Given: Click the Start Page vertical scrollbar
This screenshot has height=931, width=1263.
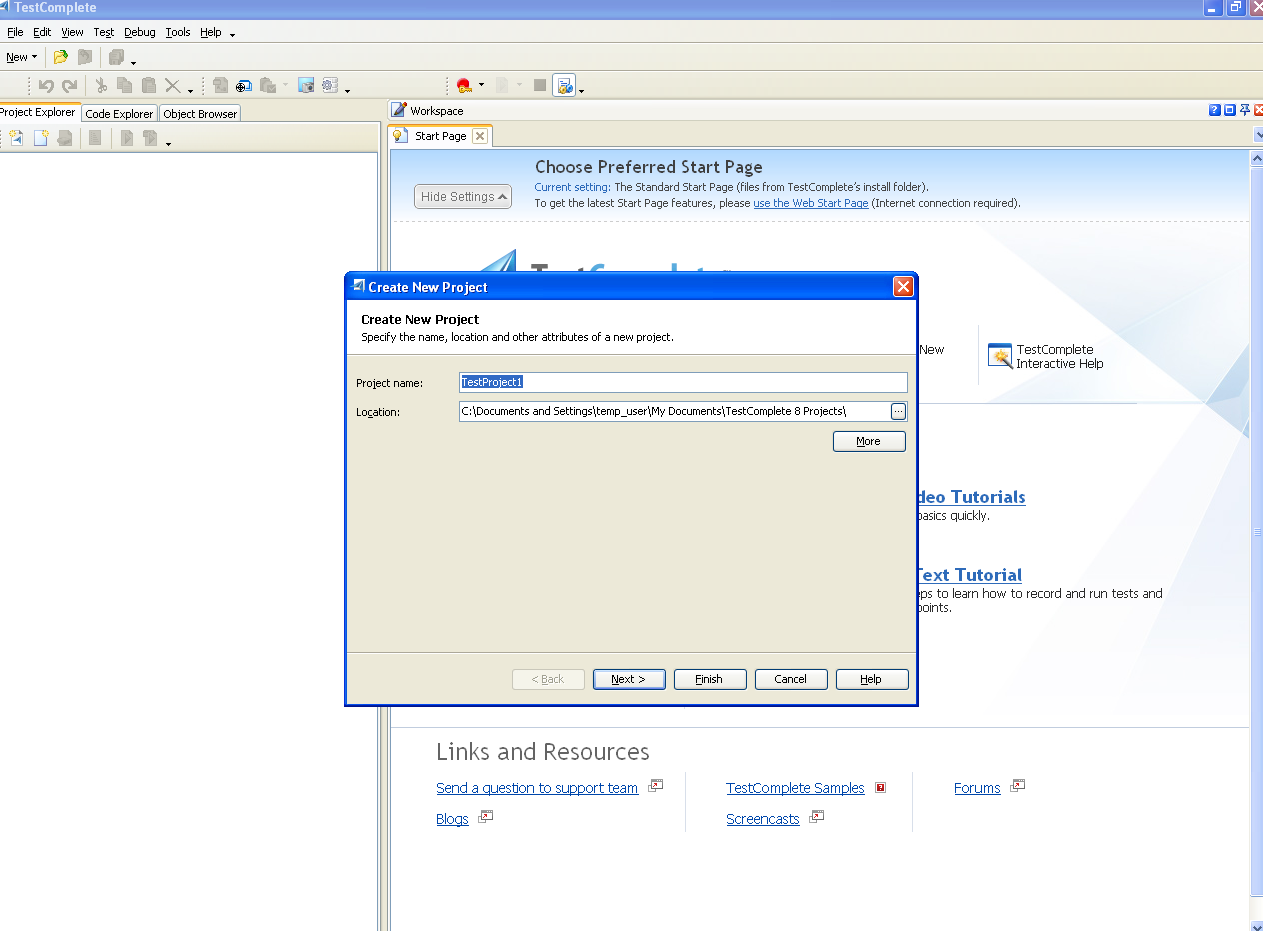Looking at the screenshot, I should click(x=1257, y=532).
